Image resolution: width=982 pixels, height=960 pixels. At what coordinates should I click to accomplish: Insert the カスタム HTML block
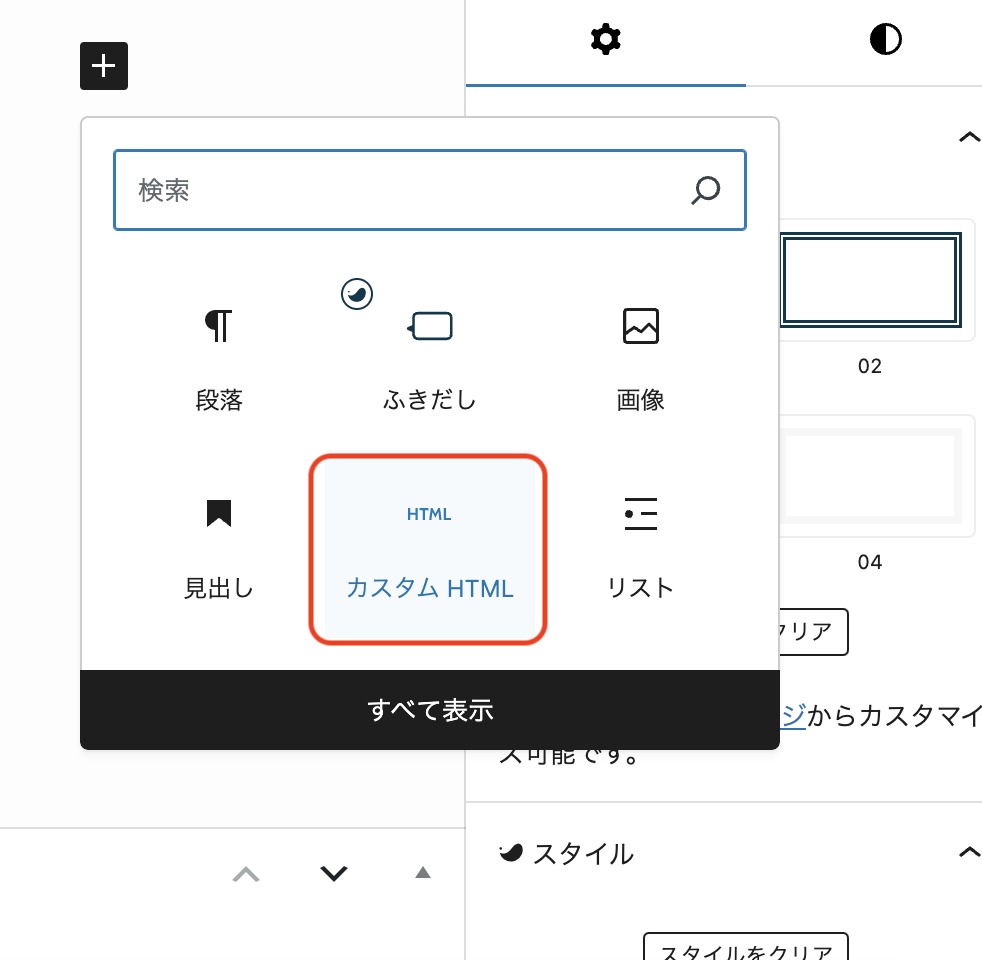pos(430,549)
